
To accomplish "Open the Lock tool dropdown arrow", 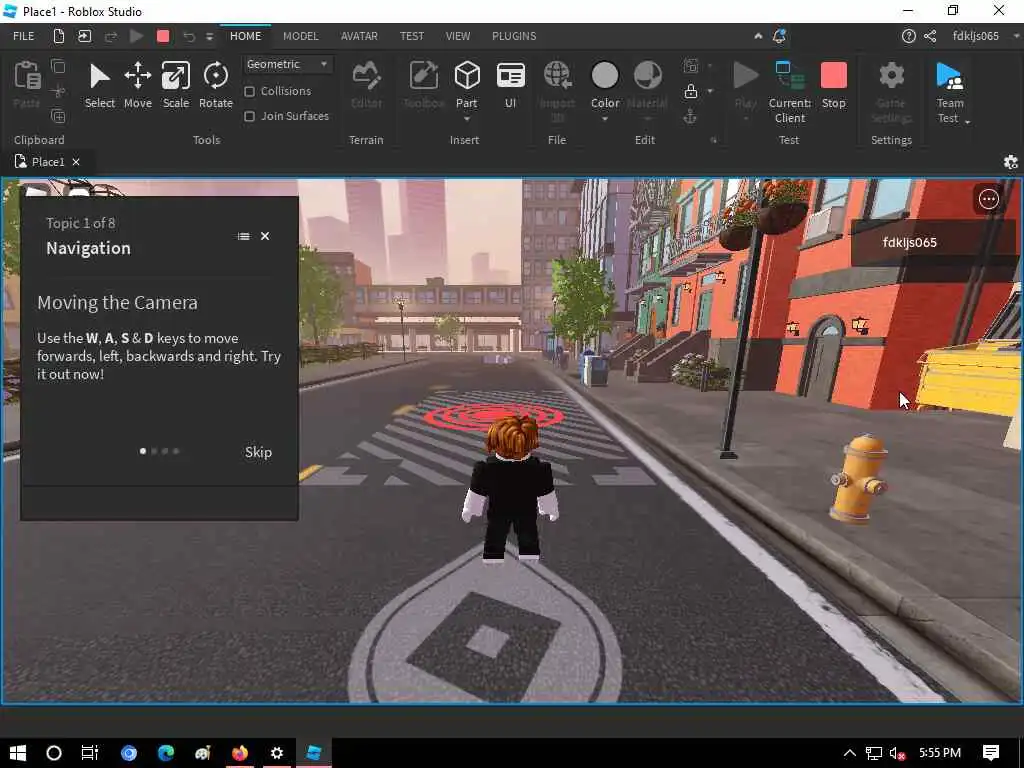I will tap(710, 91).
